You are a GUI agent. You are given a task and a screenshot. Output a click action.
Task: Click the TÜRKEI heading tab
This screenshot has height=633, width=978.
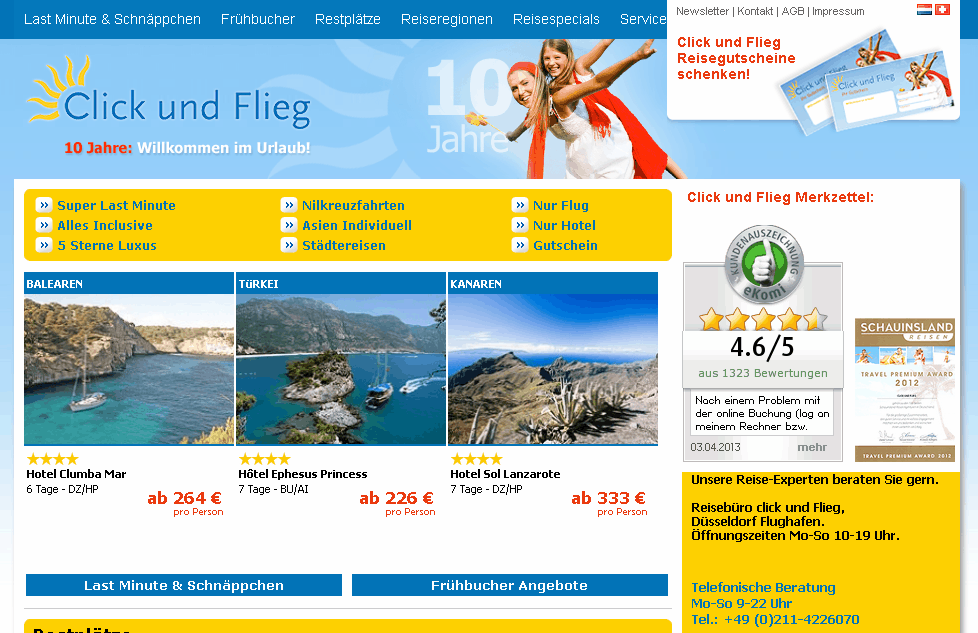341,283
